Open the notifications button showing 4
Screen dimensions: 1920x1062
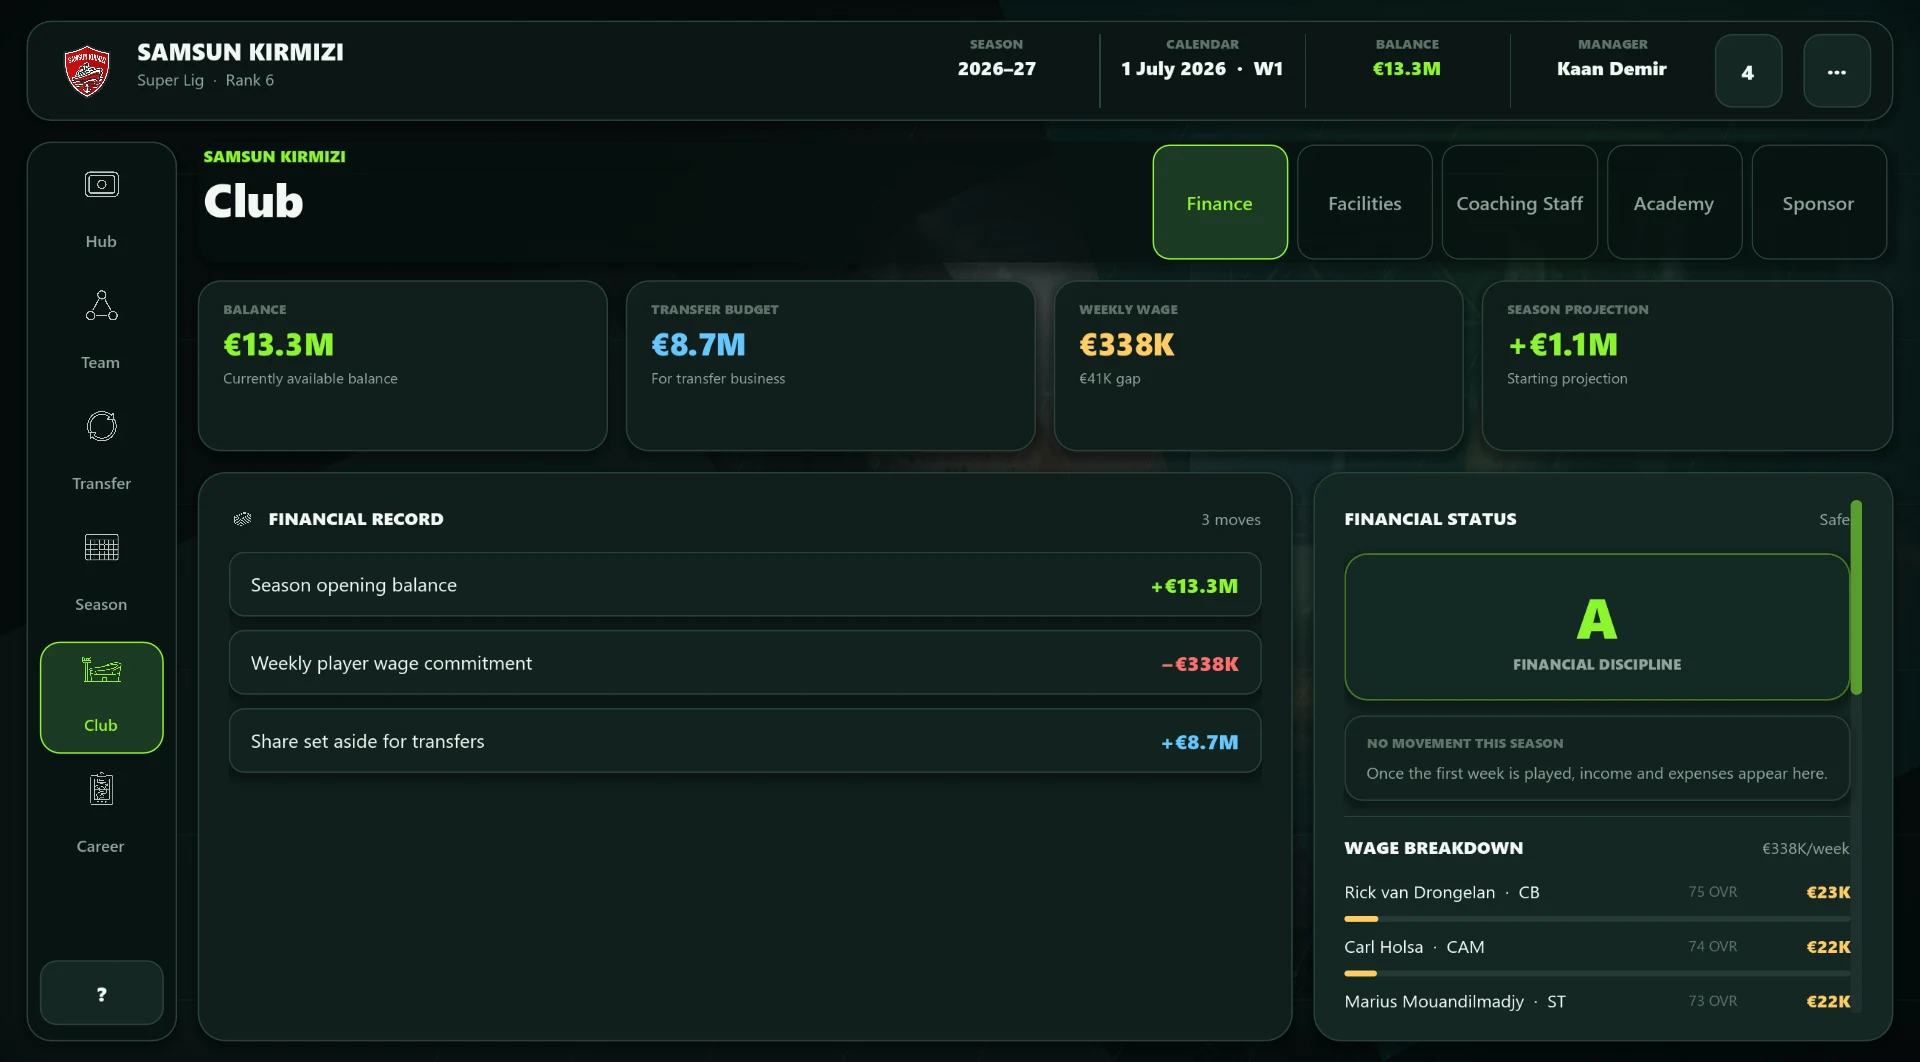1748,71
